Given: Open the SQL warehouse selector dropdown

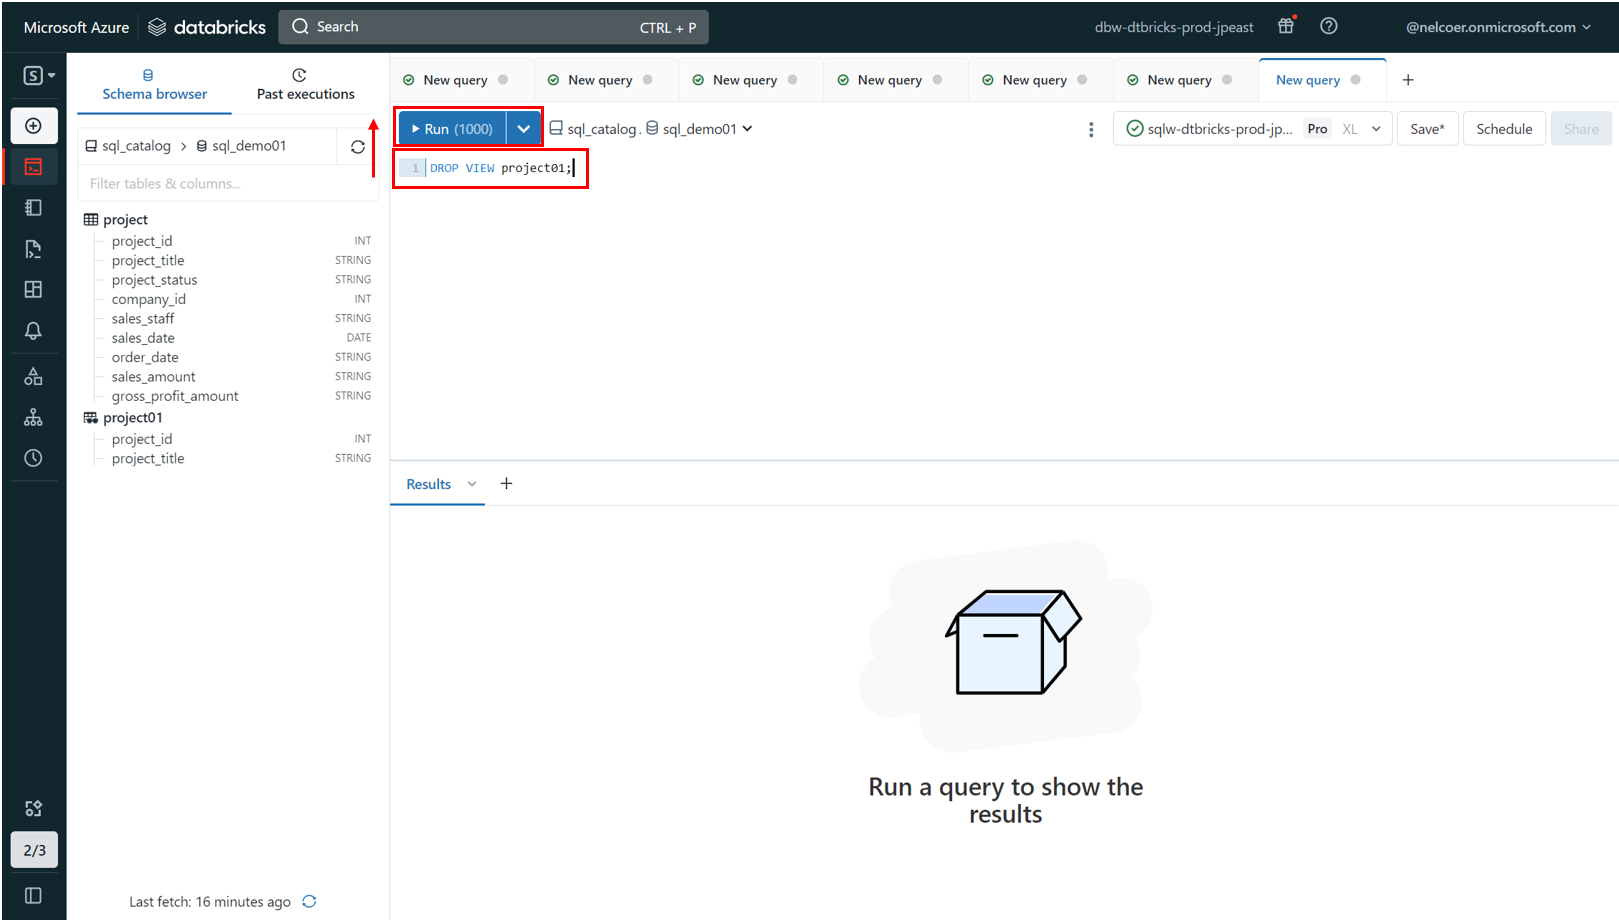Looking at the screenshot, I should click(1252, 129).
